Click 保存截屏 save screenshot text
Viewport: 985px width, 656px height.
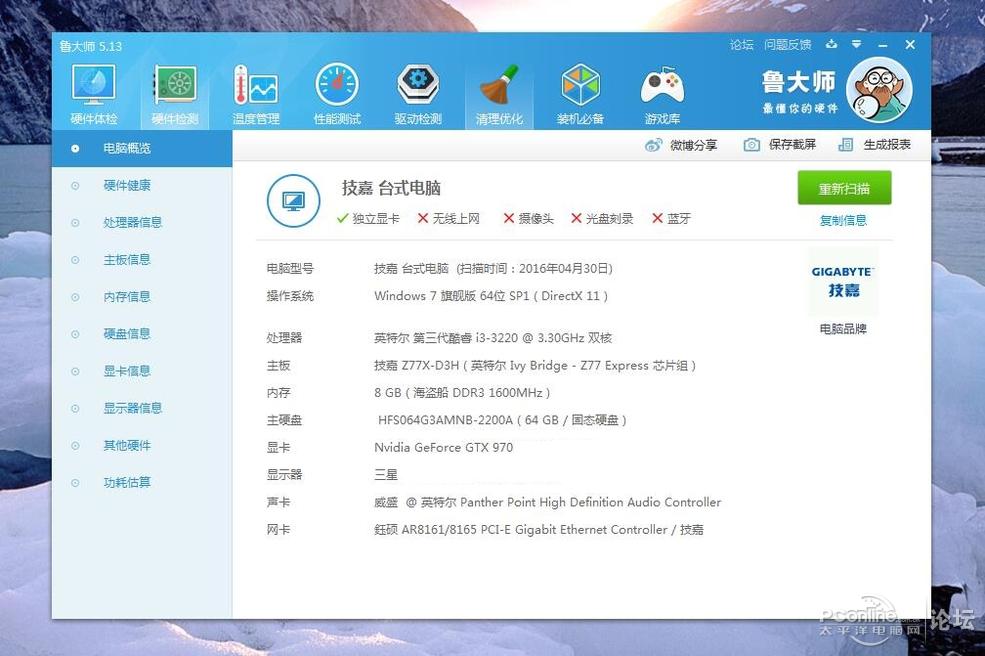[792, 145]
